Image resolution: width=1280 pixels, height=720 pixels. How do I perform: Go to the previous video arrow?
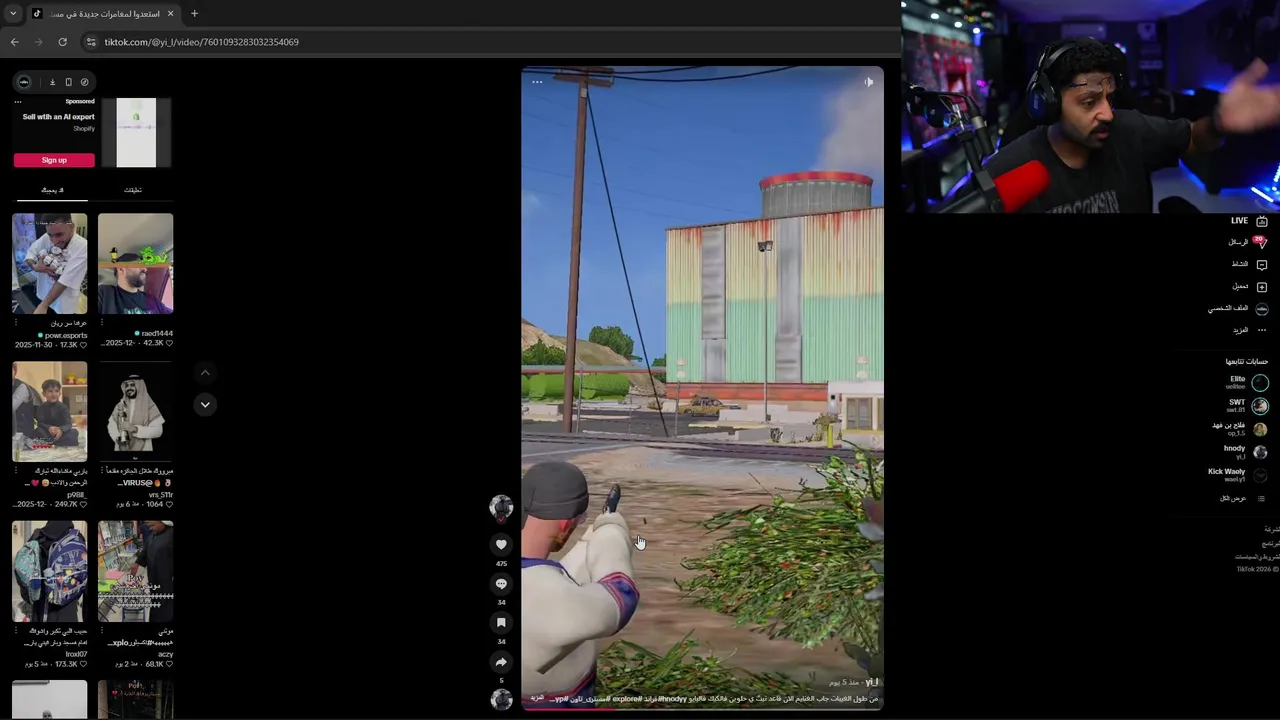click(x=205, y=372)
